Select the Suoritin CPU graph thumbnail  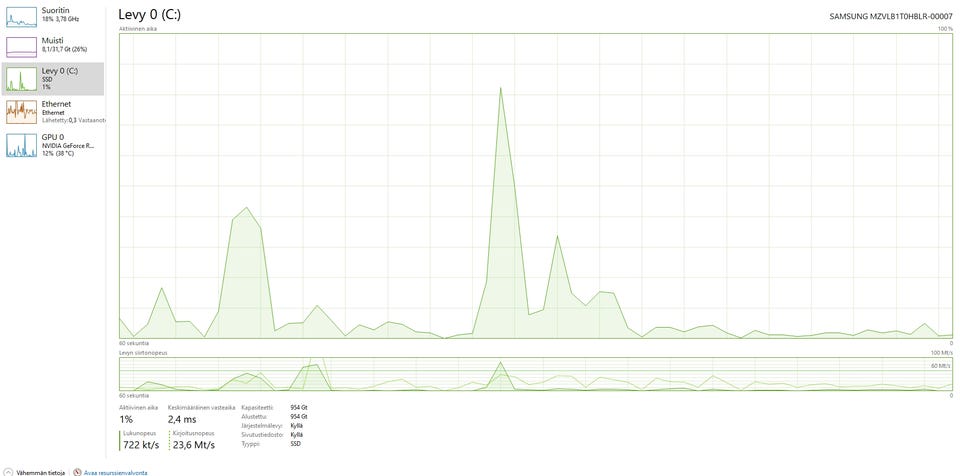(21, 17)
